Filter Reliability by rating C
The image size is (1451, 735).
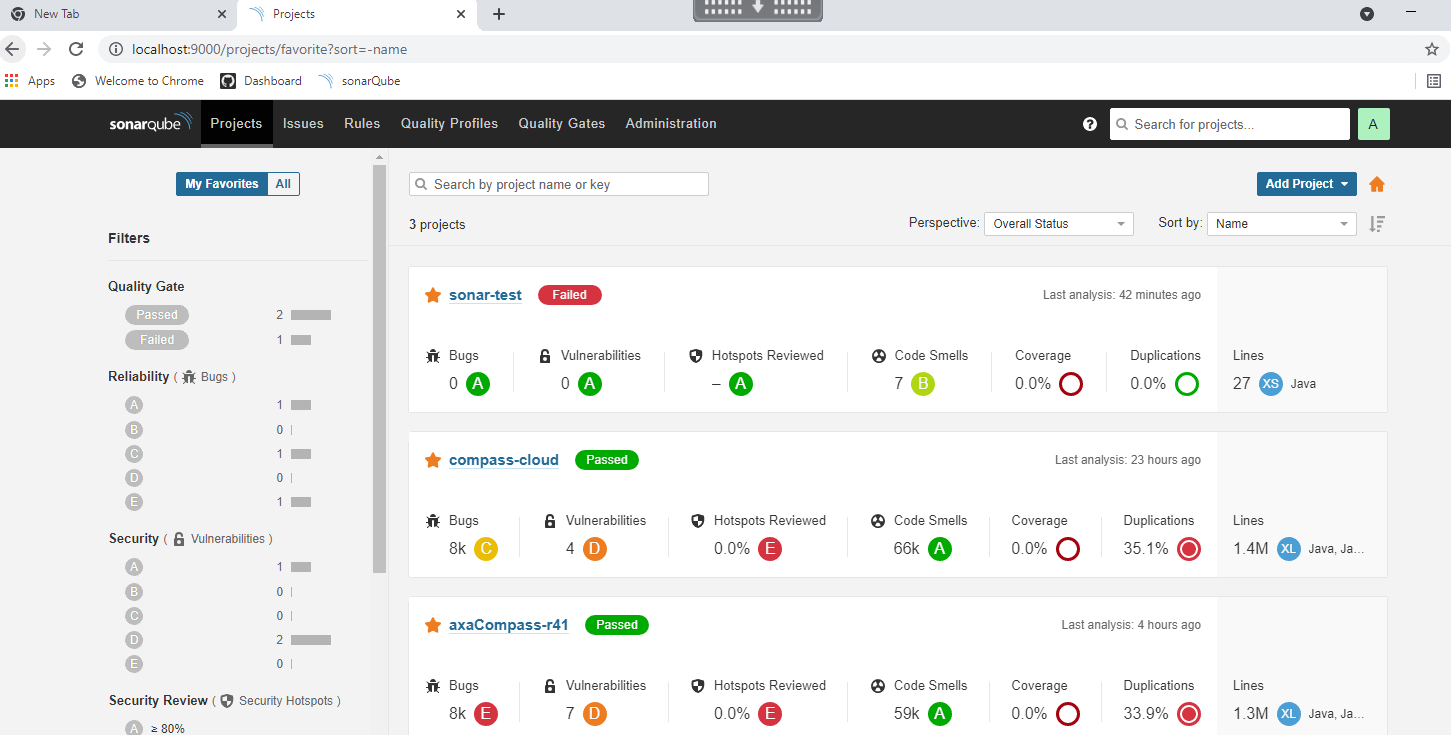[x=134, y=454]
